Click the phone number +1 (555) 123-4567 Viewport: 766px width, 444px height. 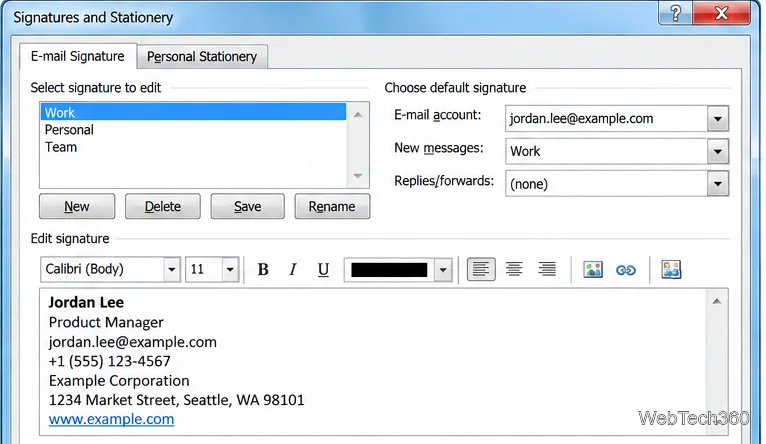109,361
